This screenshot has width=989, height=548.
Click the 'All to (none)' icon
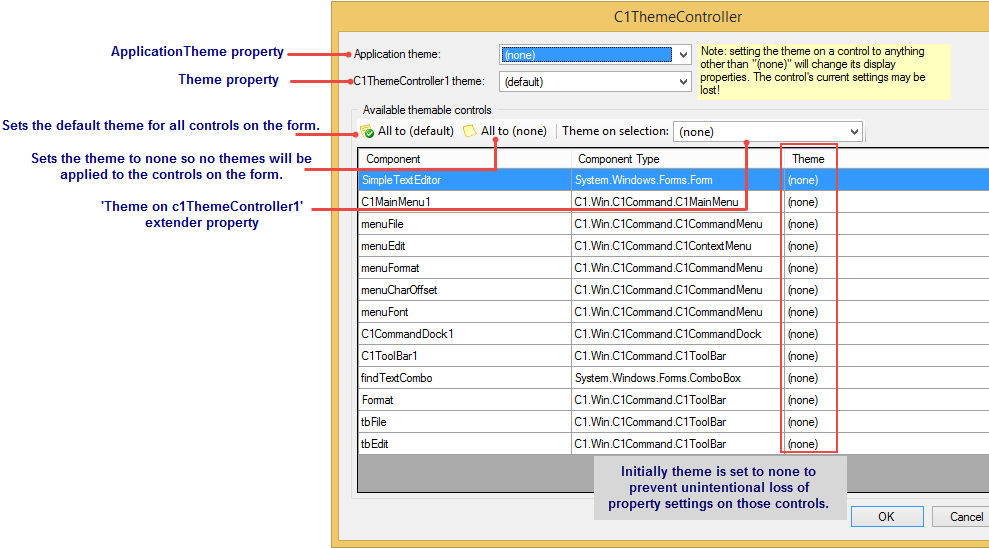click(x=470, y=131)
